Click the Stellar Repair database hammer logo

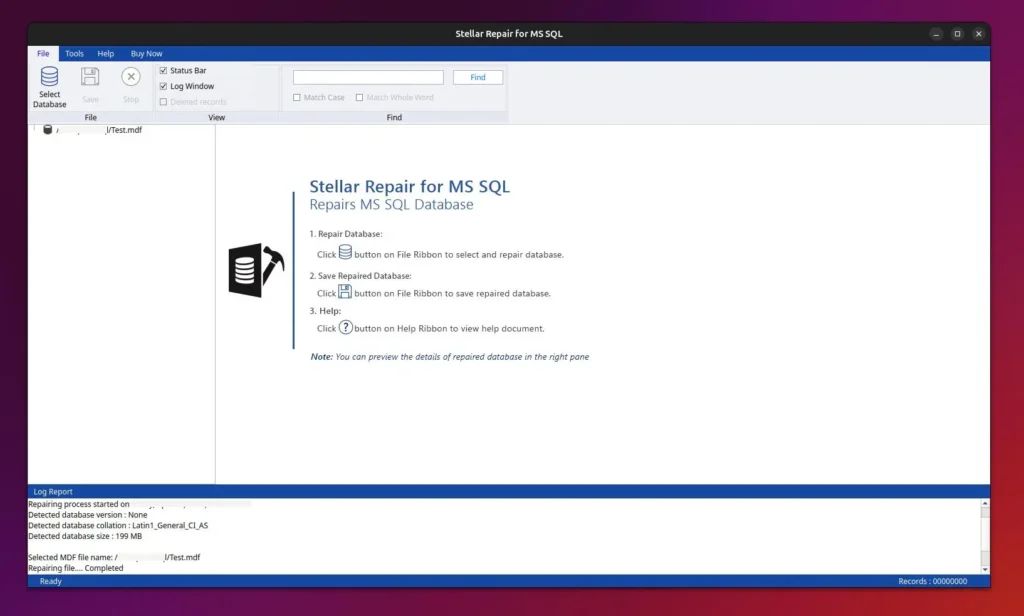(x=256, y=269)
